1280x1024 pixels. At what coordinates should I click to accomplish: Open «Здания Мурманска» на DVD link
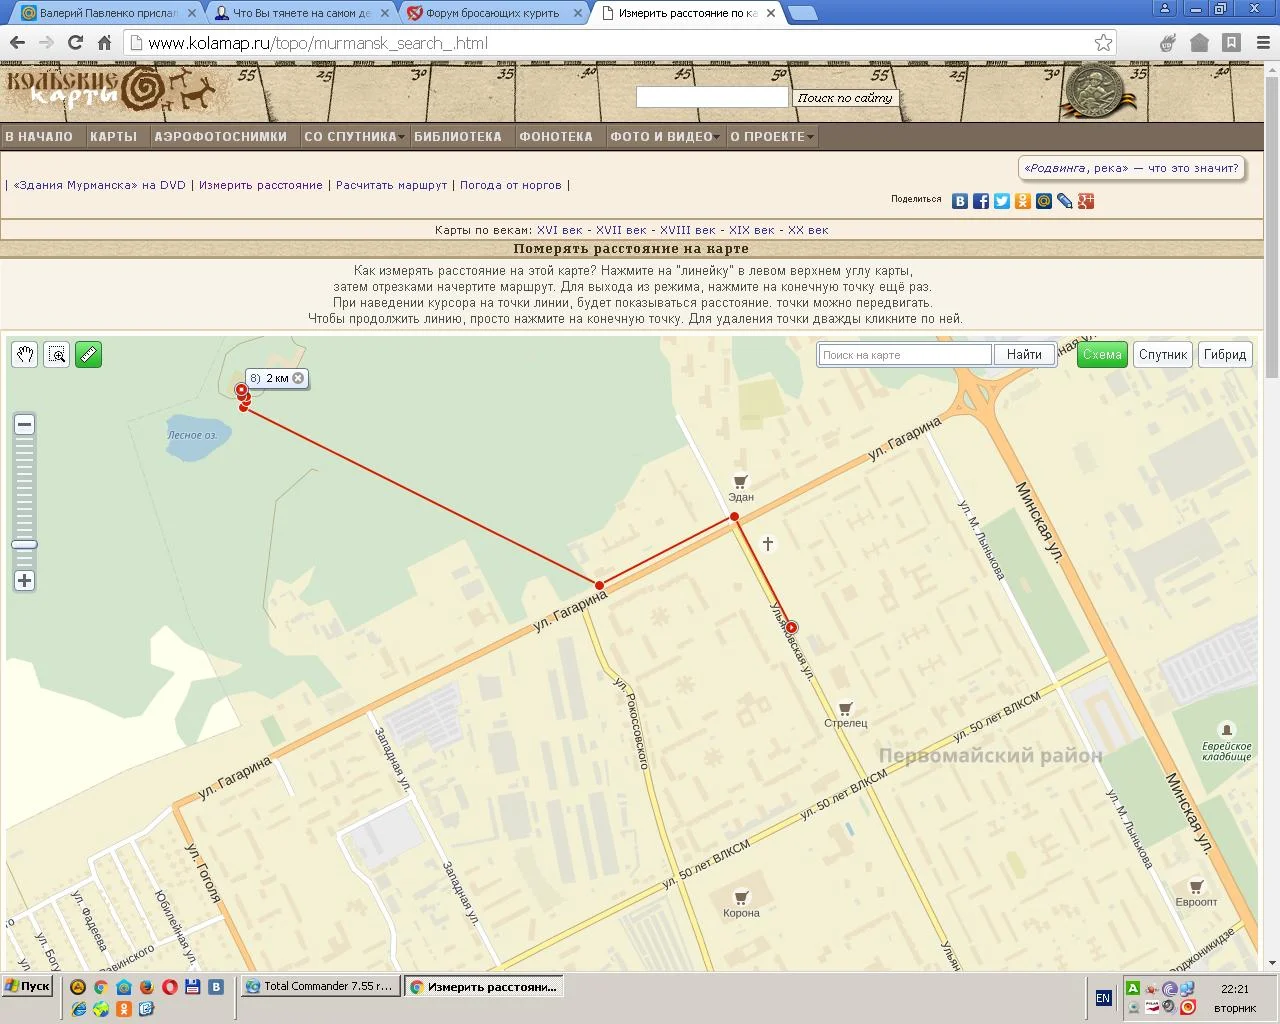(100, 185)
